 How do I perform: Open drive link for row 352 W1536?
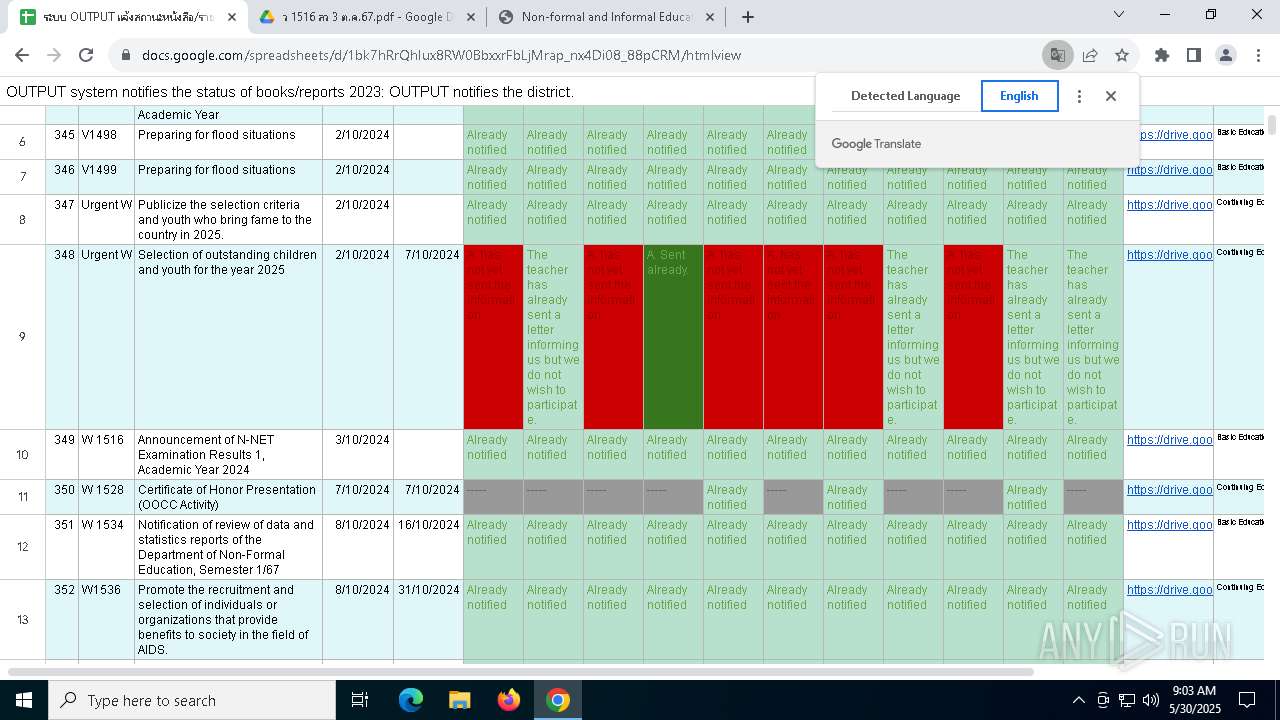click(x=1169, y=590)
